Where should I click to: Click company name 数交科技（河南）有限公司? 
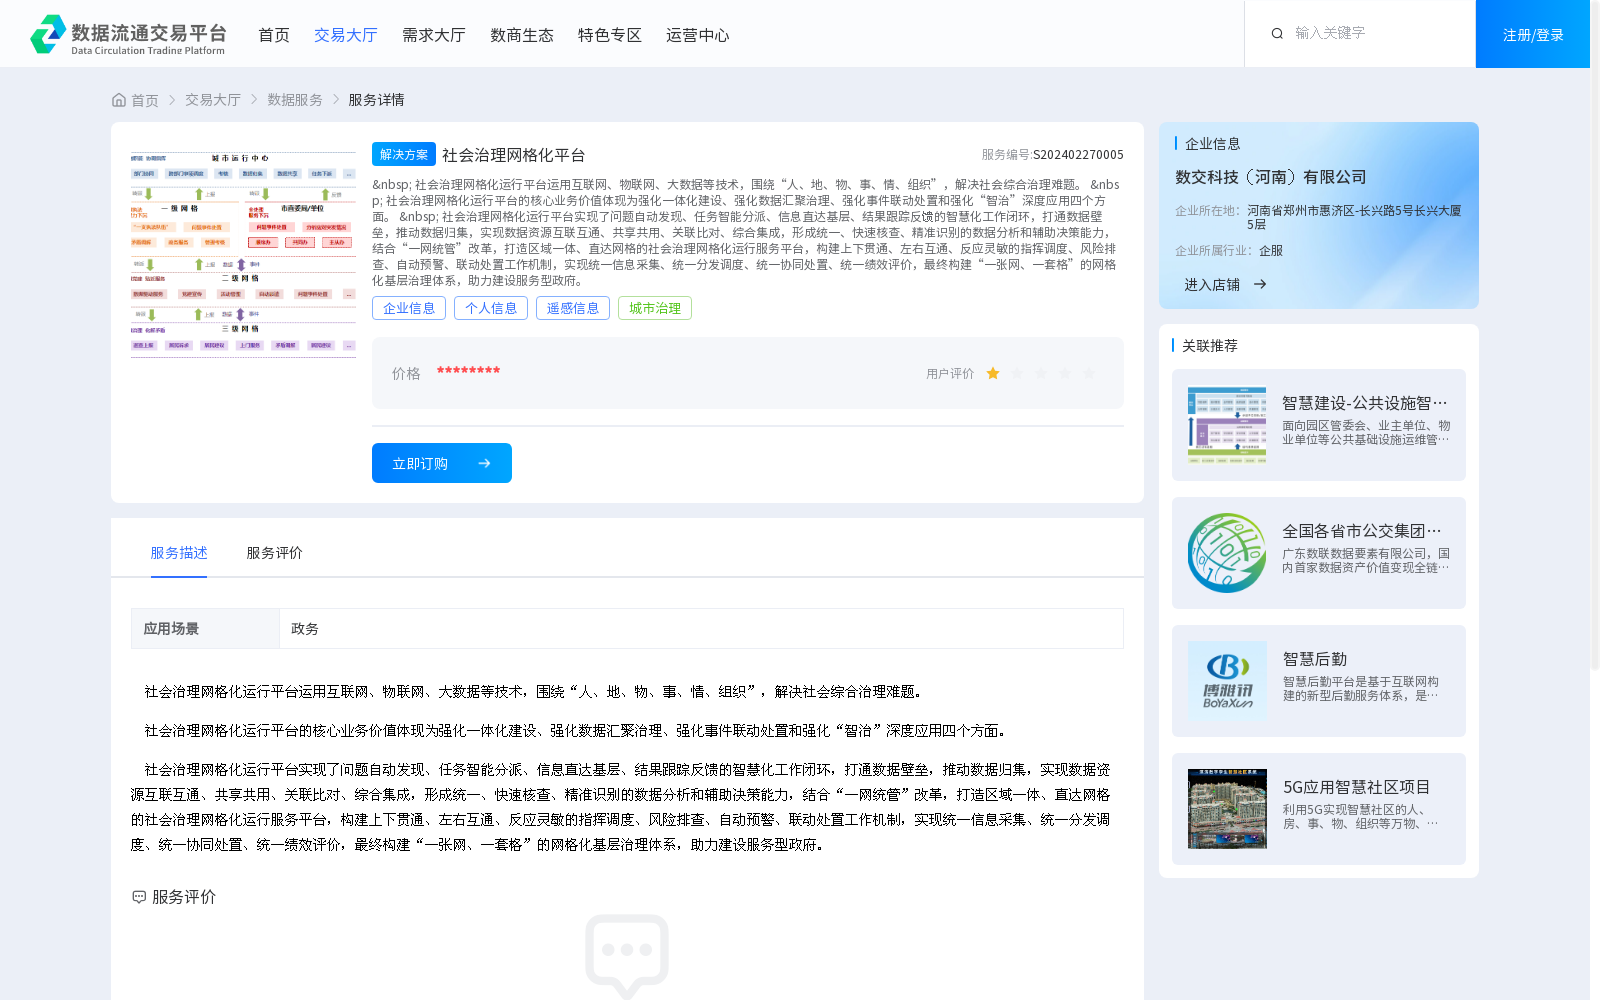pyautogui.click(x=1271, y=177)
